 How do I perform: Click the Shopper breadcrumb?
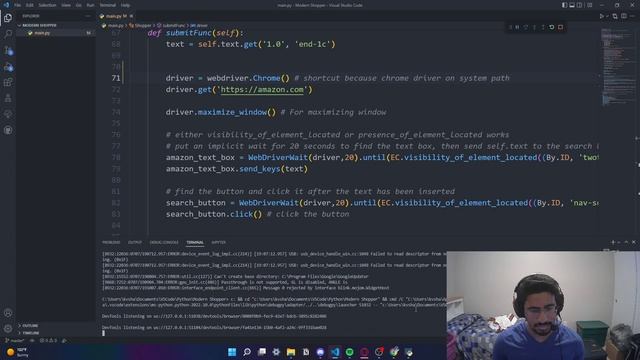140,25
